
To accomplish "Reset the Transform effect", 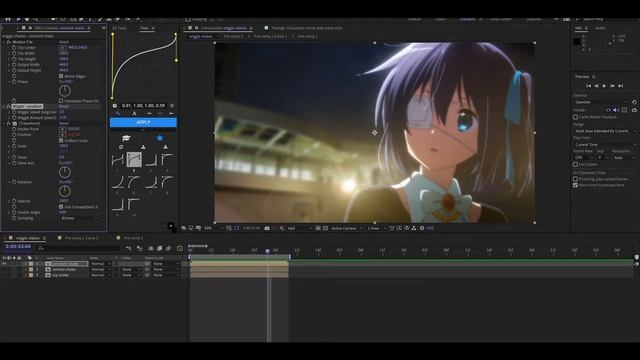I will point(64,123).
